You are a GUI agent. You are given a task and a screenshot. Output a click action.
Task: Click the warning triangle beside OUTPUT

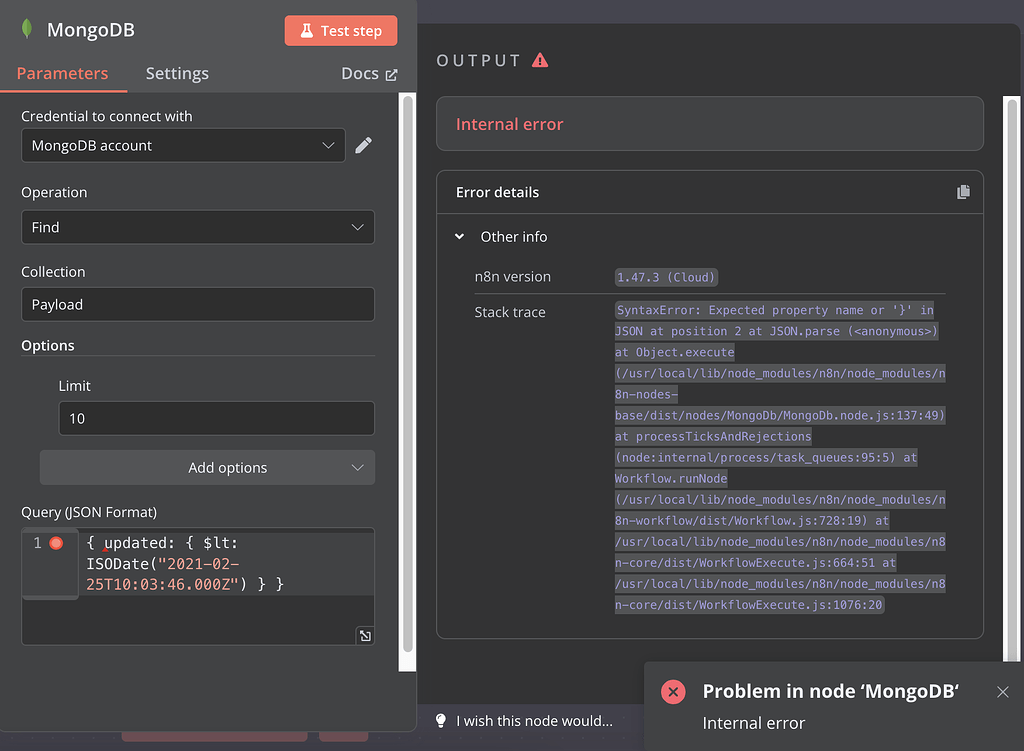(541, 59)
